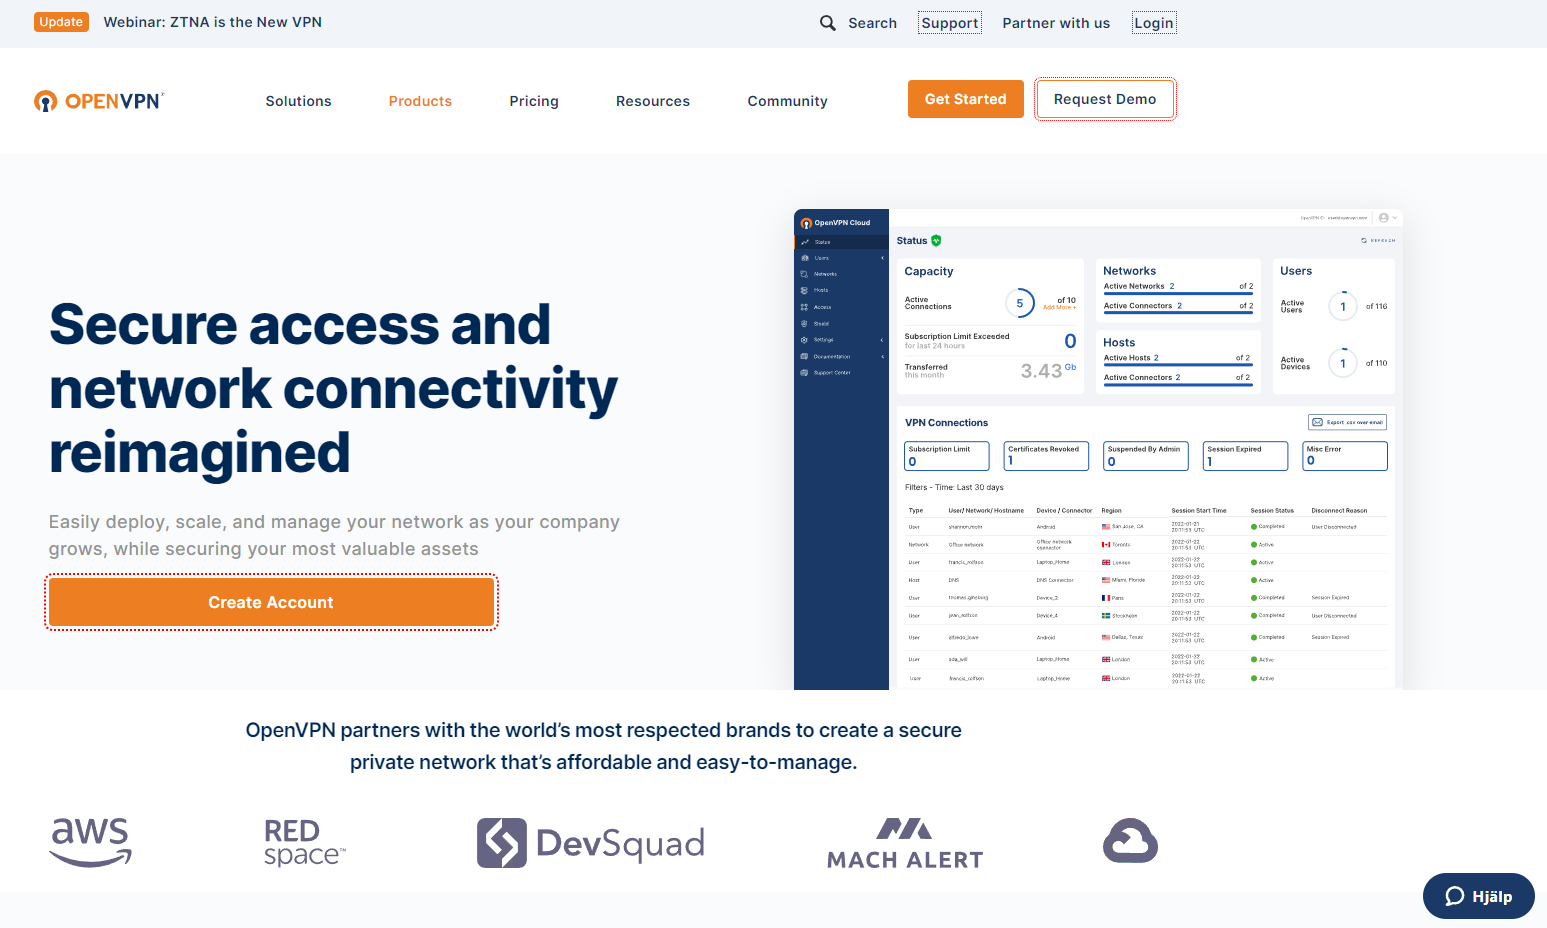Follow the Partner with us link

1056,23
